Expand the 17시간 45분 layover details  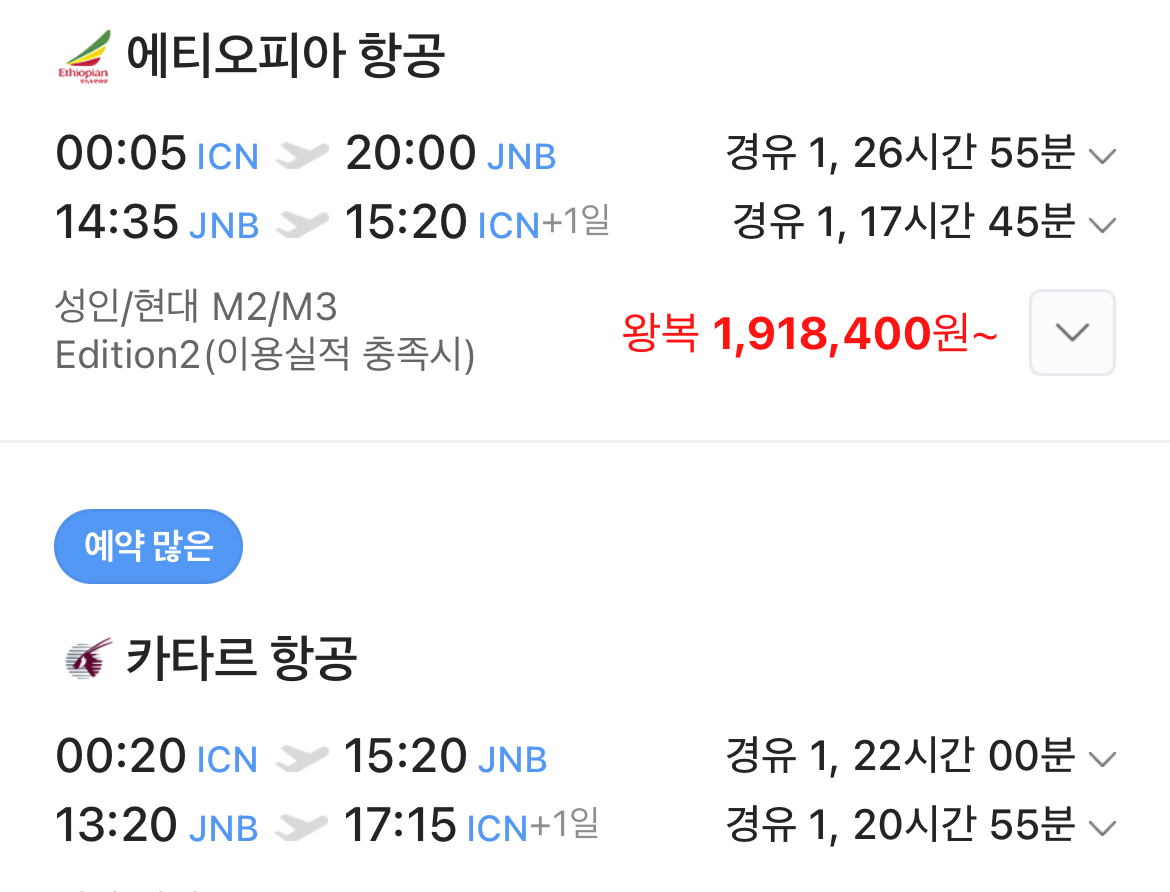(1101, 225)
